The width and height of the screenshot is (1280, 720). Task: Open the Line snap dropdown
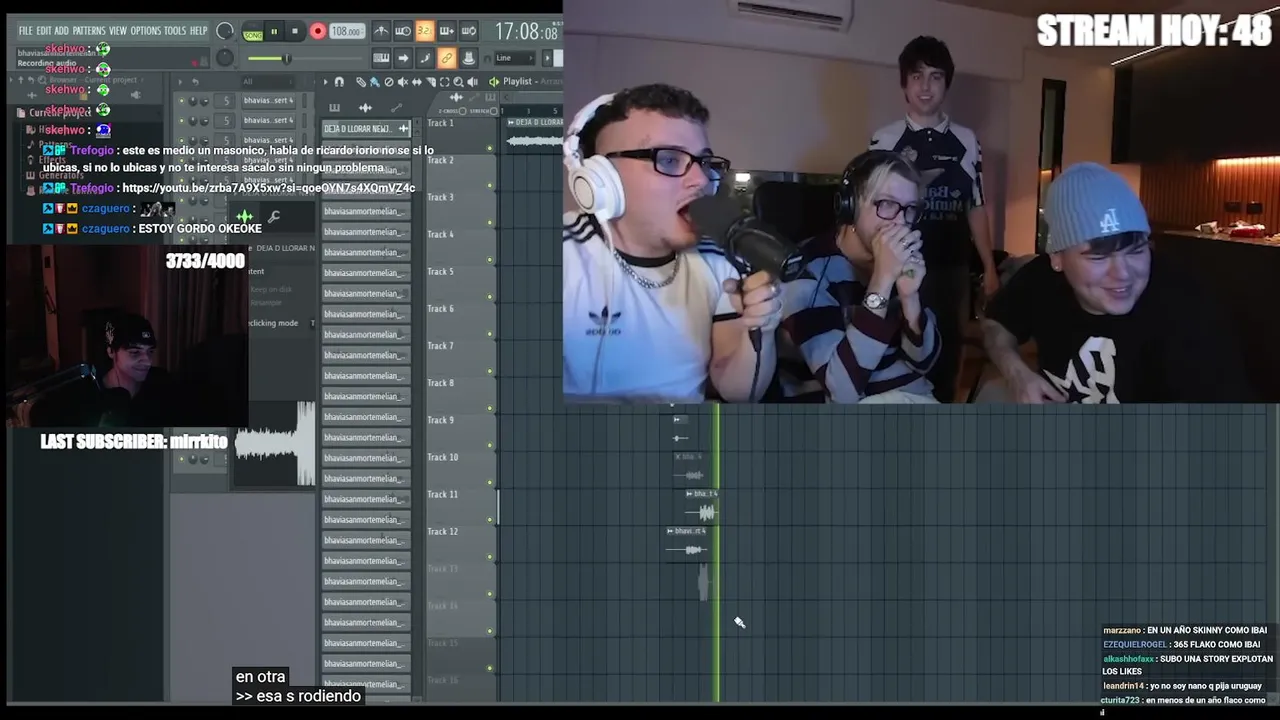coord(513,58)
